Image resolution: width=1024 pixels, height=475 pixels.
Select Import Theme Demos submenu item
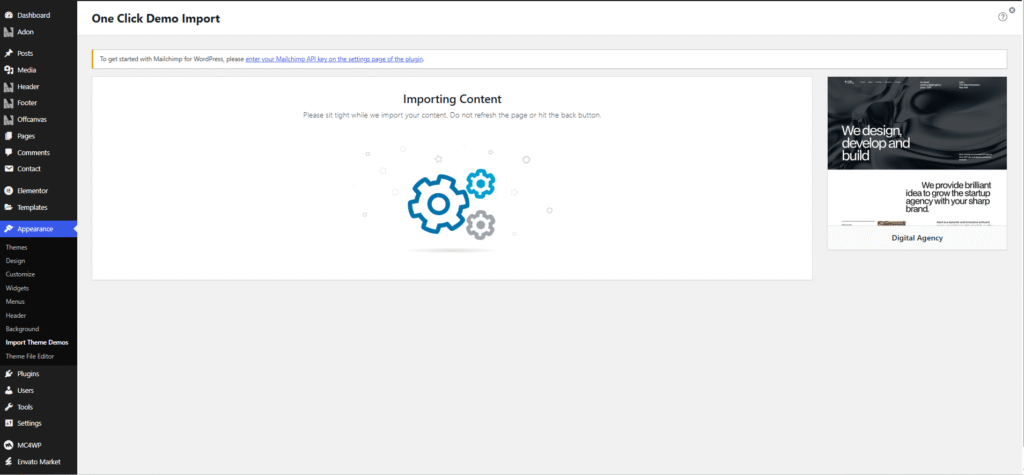point(37,342)
